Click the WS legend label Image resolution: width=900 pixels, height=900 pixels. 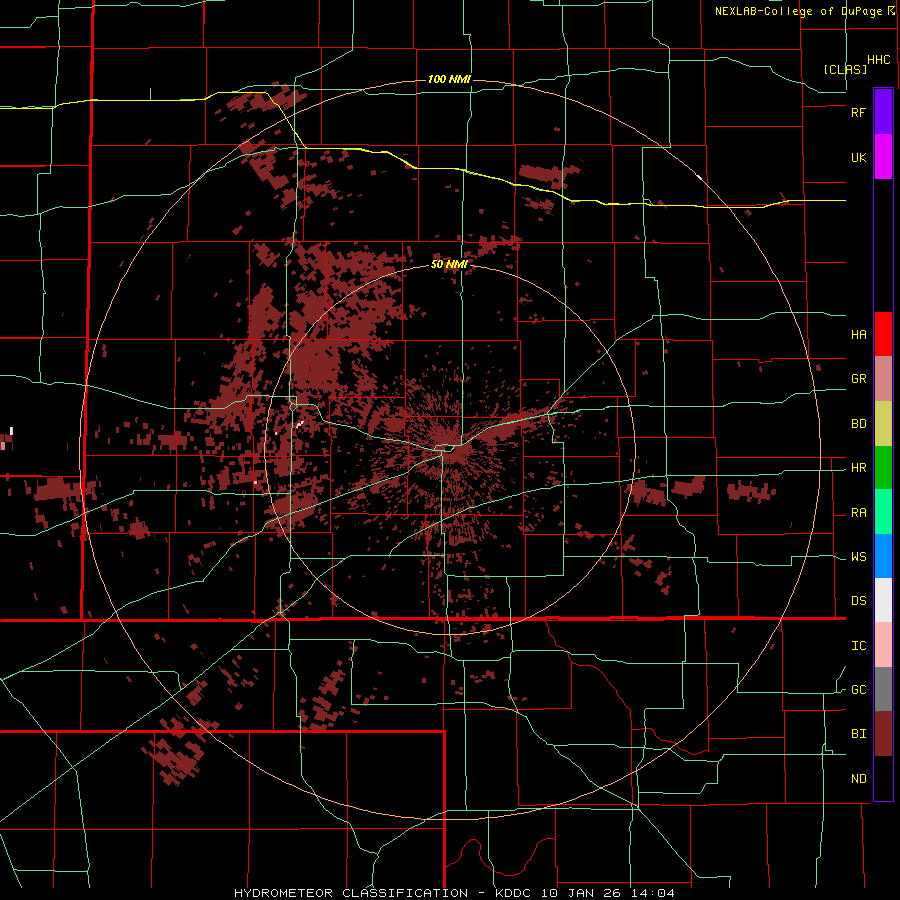(858, 557)
